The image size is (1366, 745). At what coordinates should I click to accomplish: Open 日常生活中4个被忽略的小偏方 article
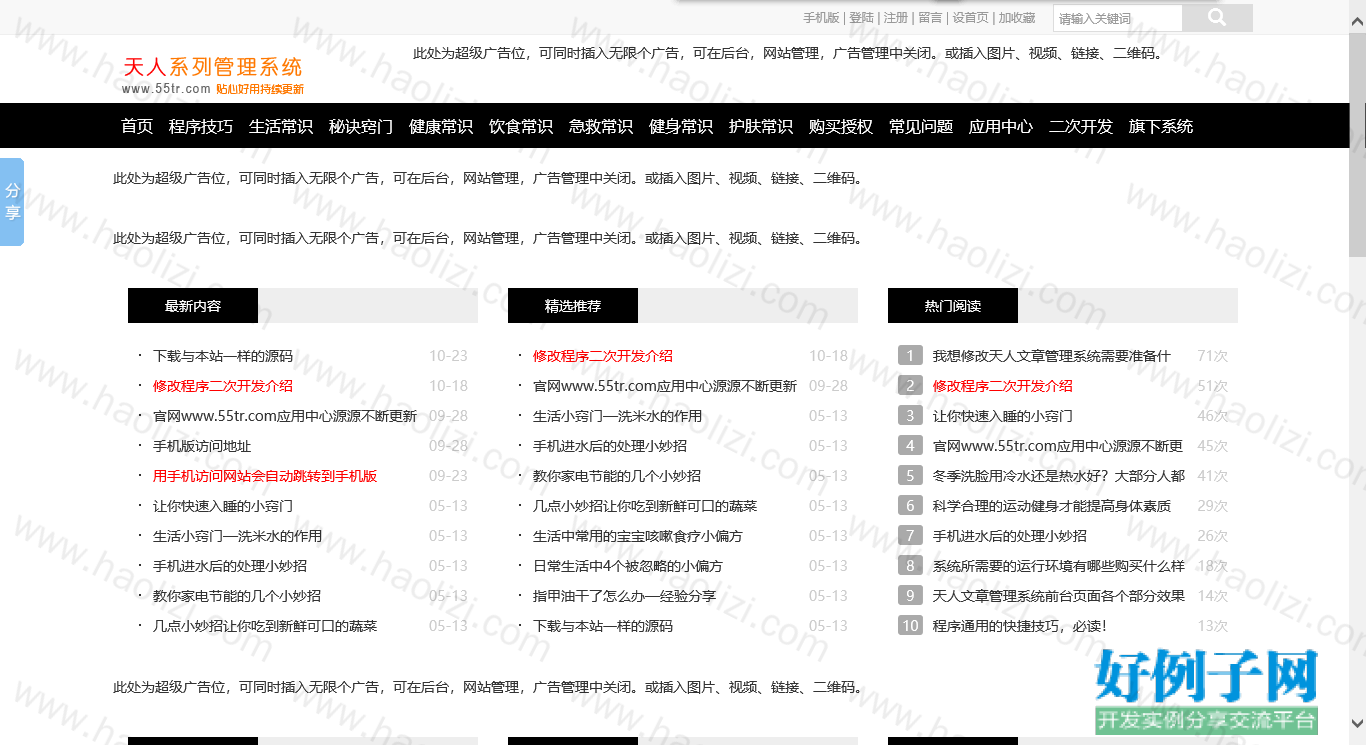628,566
